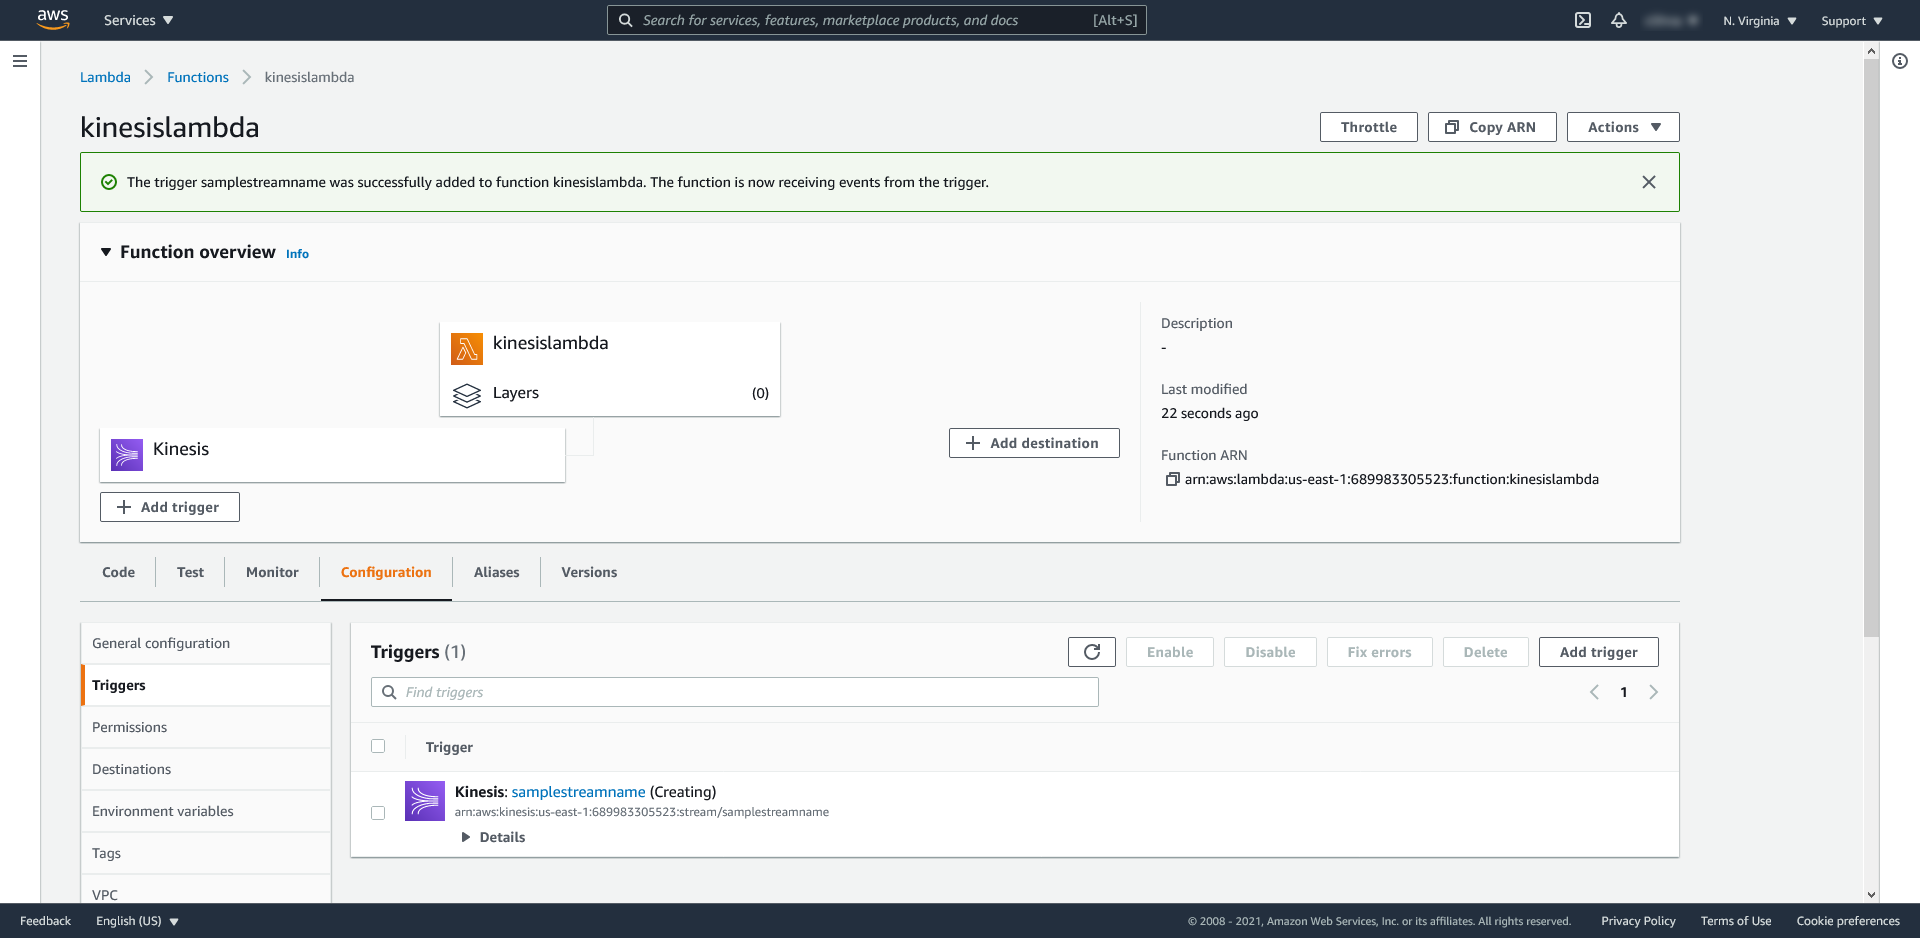The image size is (1920, 938).
Task: Click the samplestreamname stream link
Action: click(x=578, y=792)
